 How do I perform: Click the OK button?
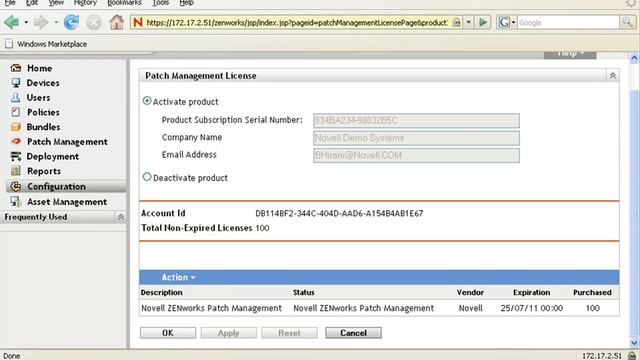tap(168, 333)
